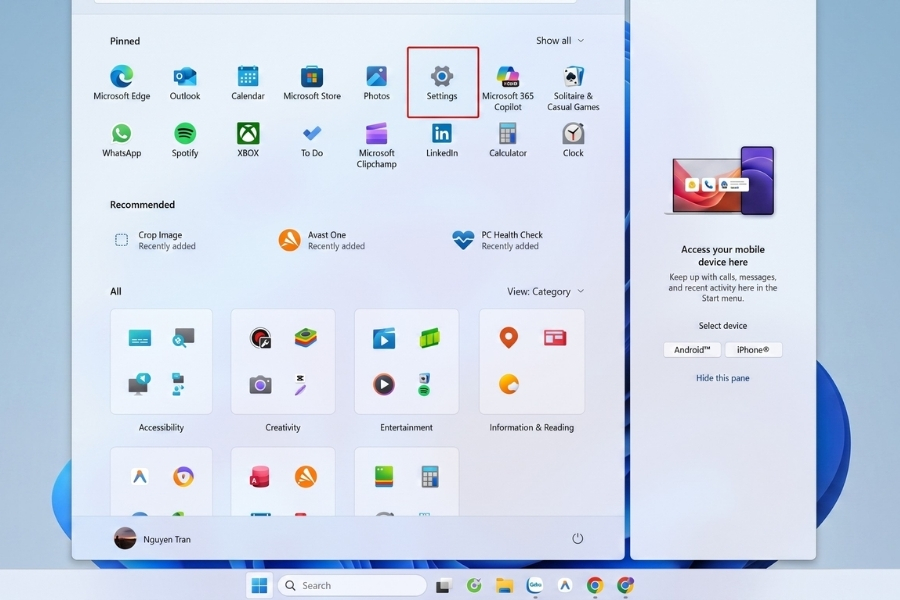Click the Hide this pane link

[723, 378]
